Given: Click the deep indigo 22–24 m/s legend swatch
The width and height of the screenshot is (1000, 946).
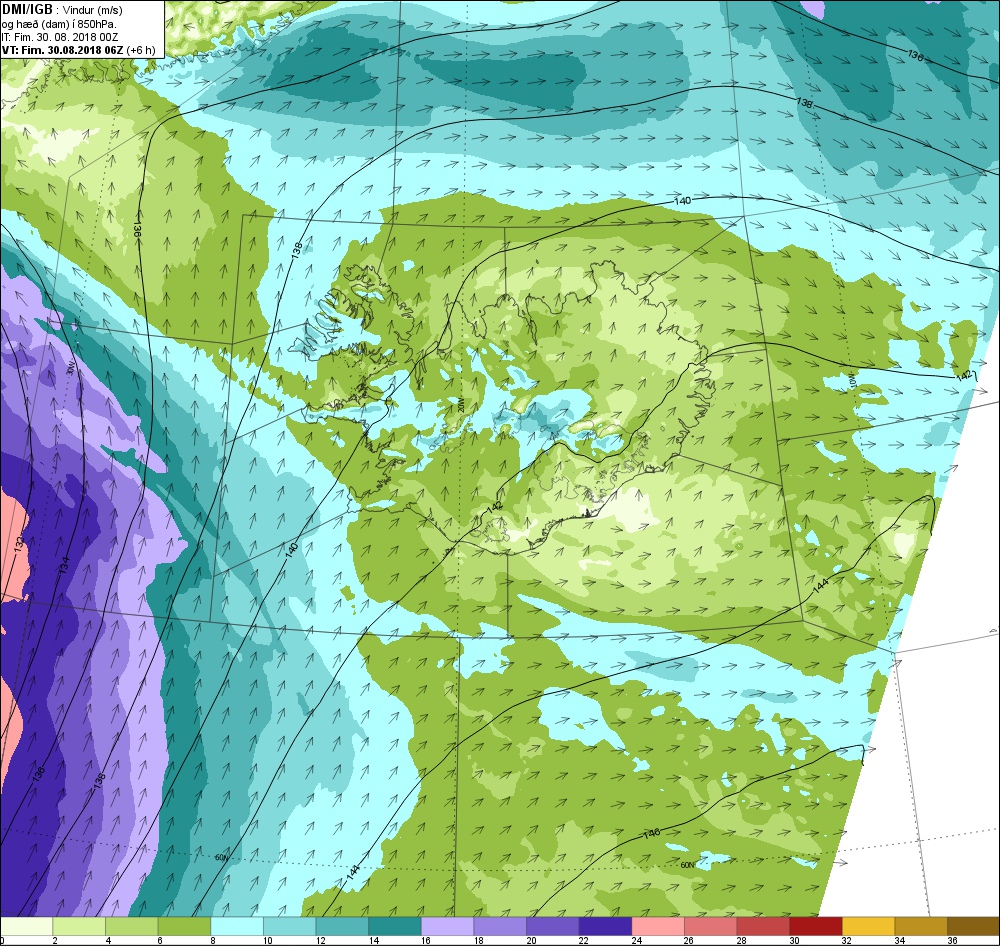Looking at the screenshot, I should [605, 926].
